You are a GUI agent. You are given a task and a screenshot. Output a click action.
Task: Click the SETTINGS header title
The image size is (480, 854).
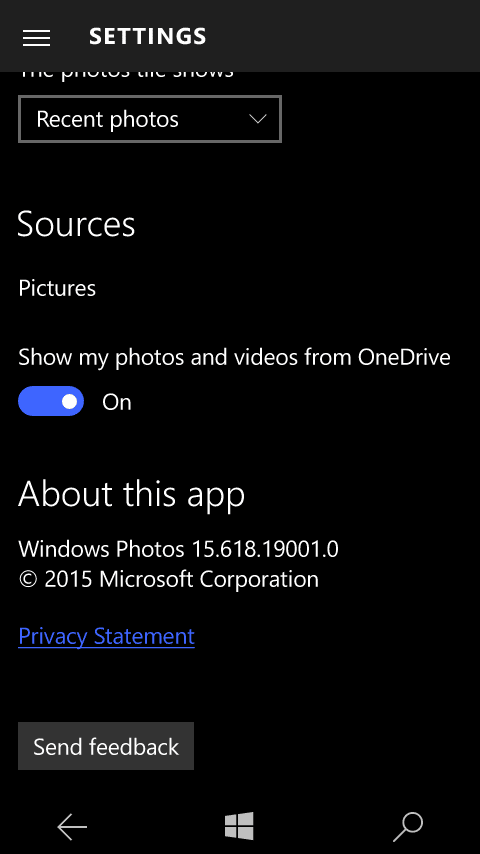coord(148,36)
